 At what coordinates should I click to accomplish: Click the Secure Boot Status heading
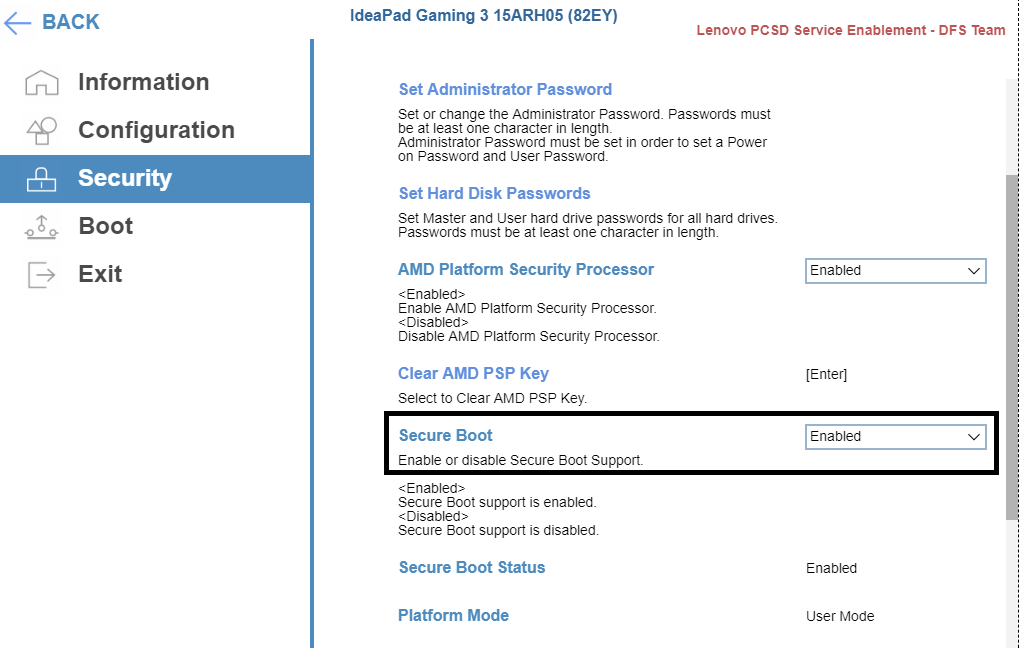pyautogui.click(x=472, y=567)
